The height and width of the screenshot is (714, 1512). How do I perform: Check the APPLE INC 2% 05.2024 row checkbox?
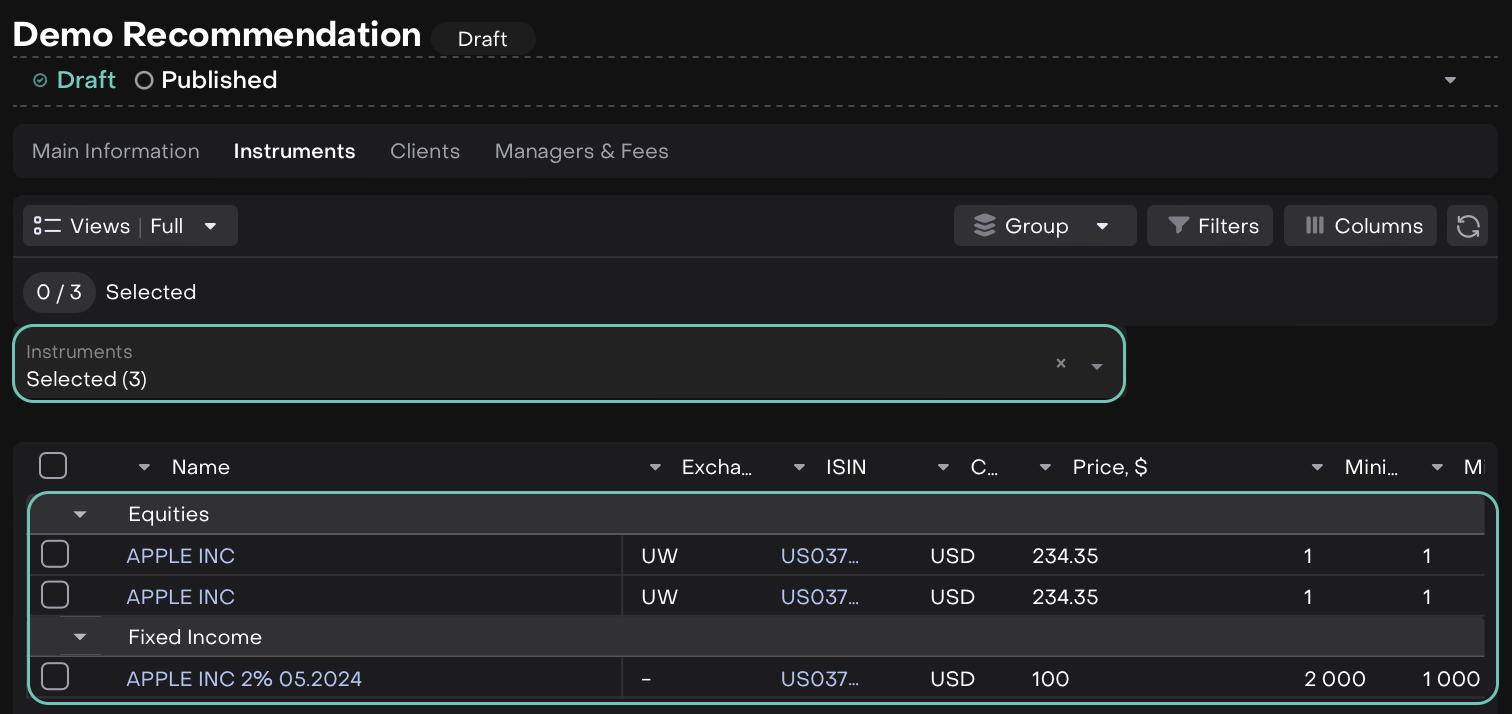(55, 677)
